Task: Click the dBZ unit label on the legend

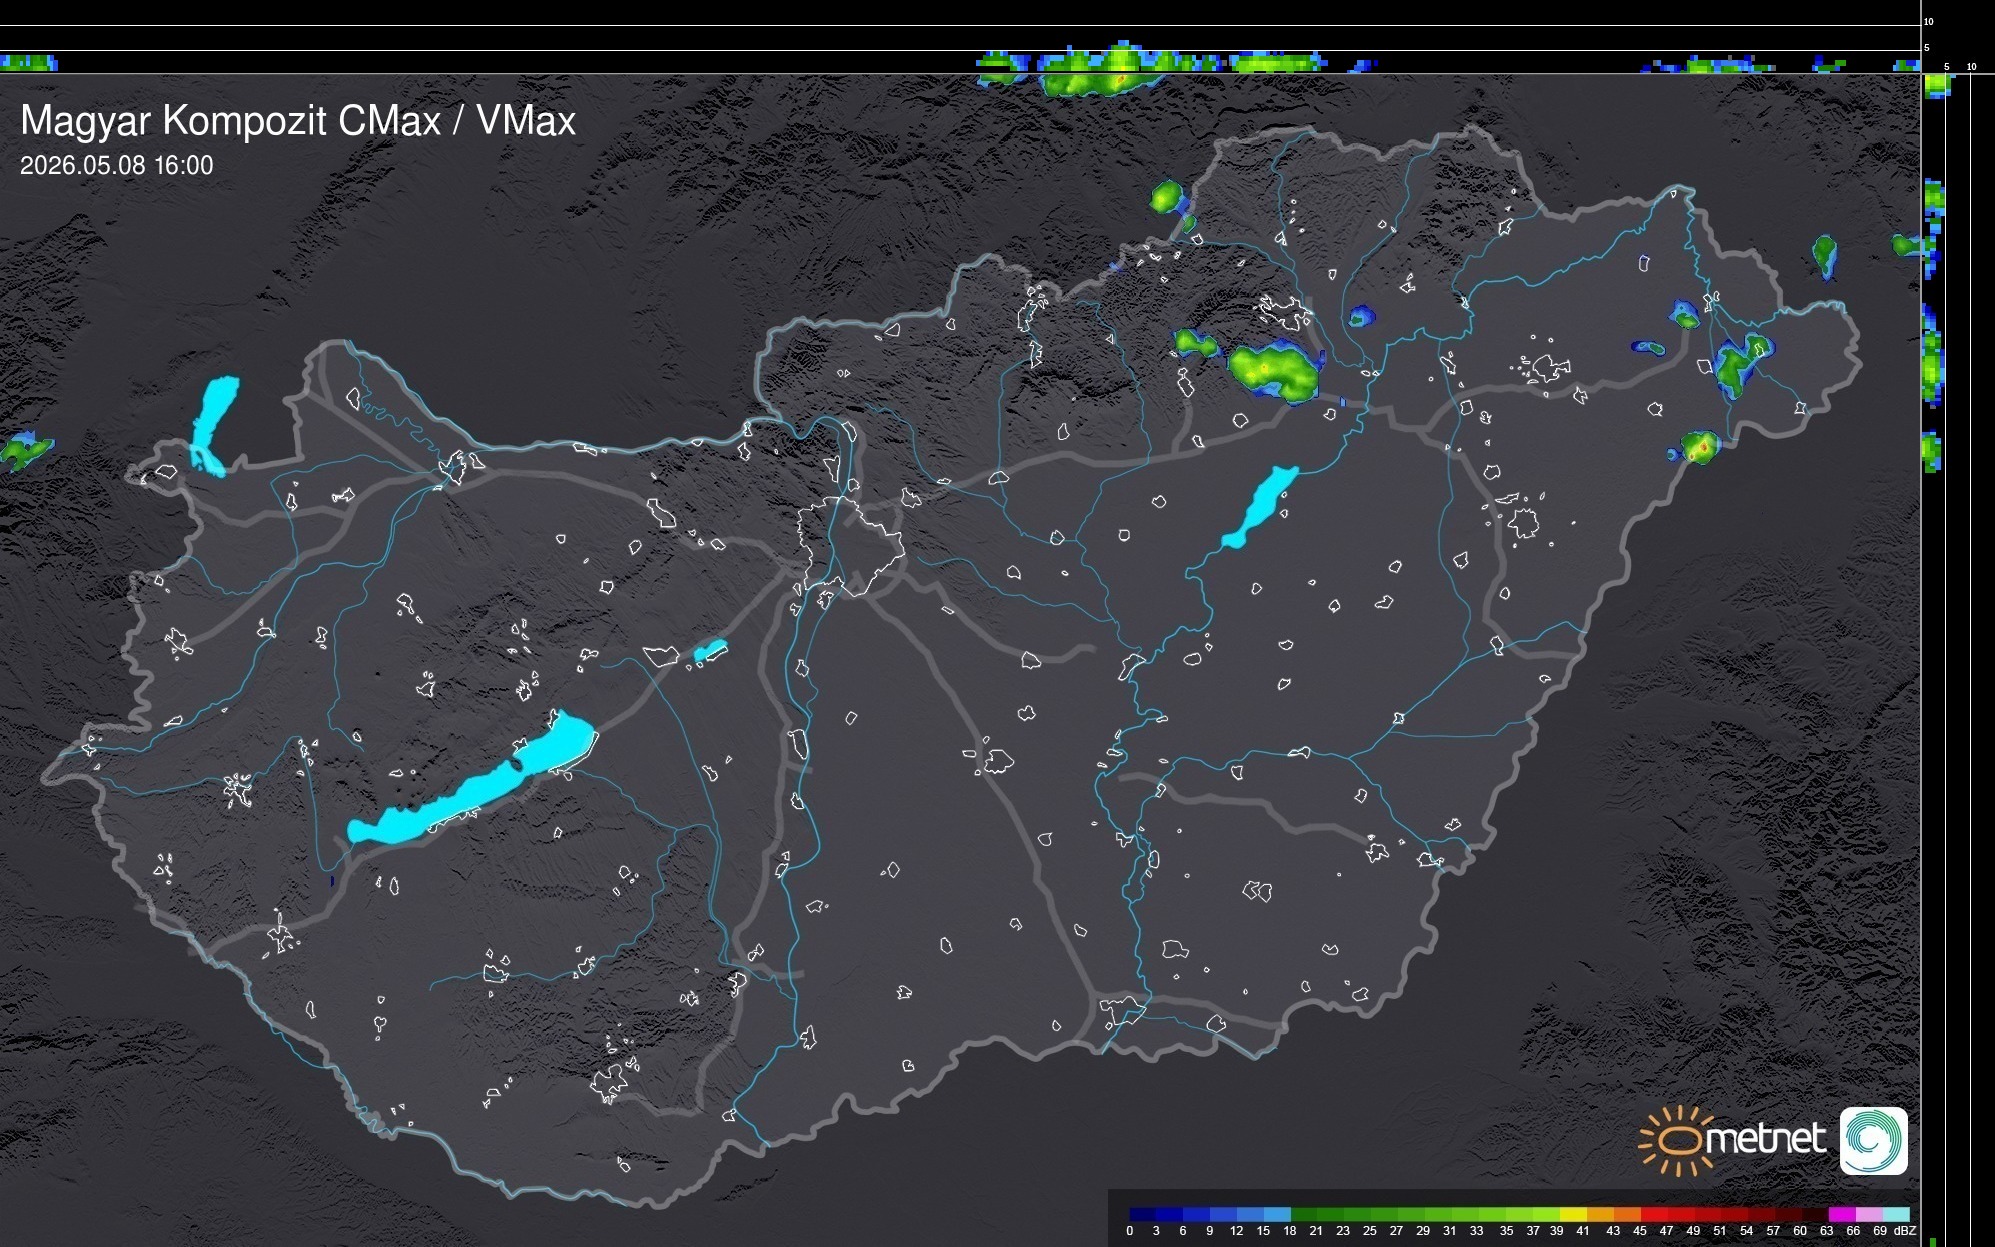Action: [1905, 1231]
